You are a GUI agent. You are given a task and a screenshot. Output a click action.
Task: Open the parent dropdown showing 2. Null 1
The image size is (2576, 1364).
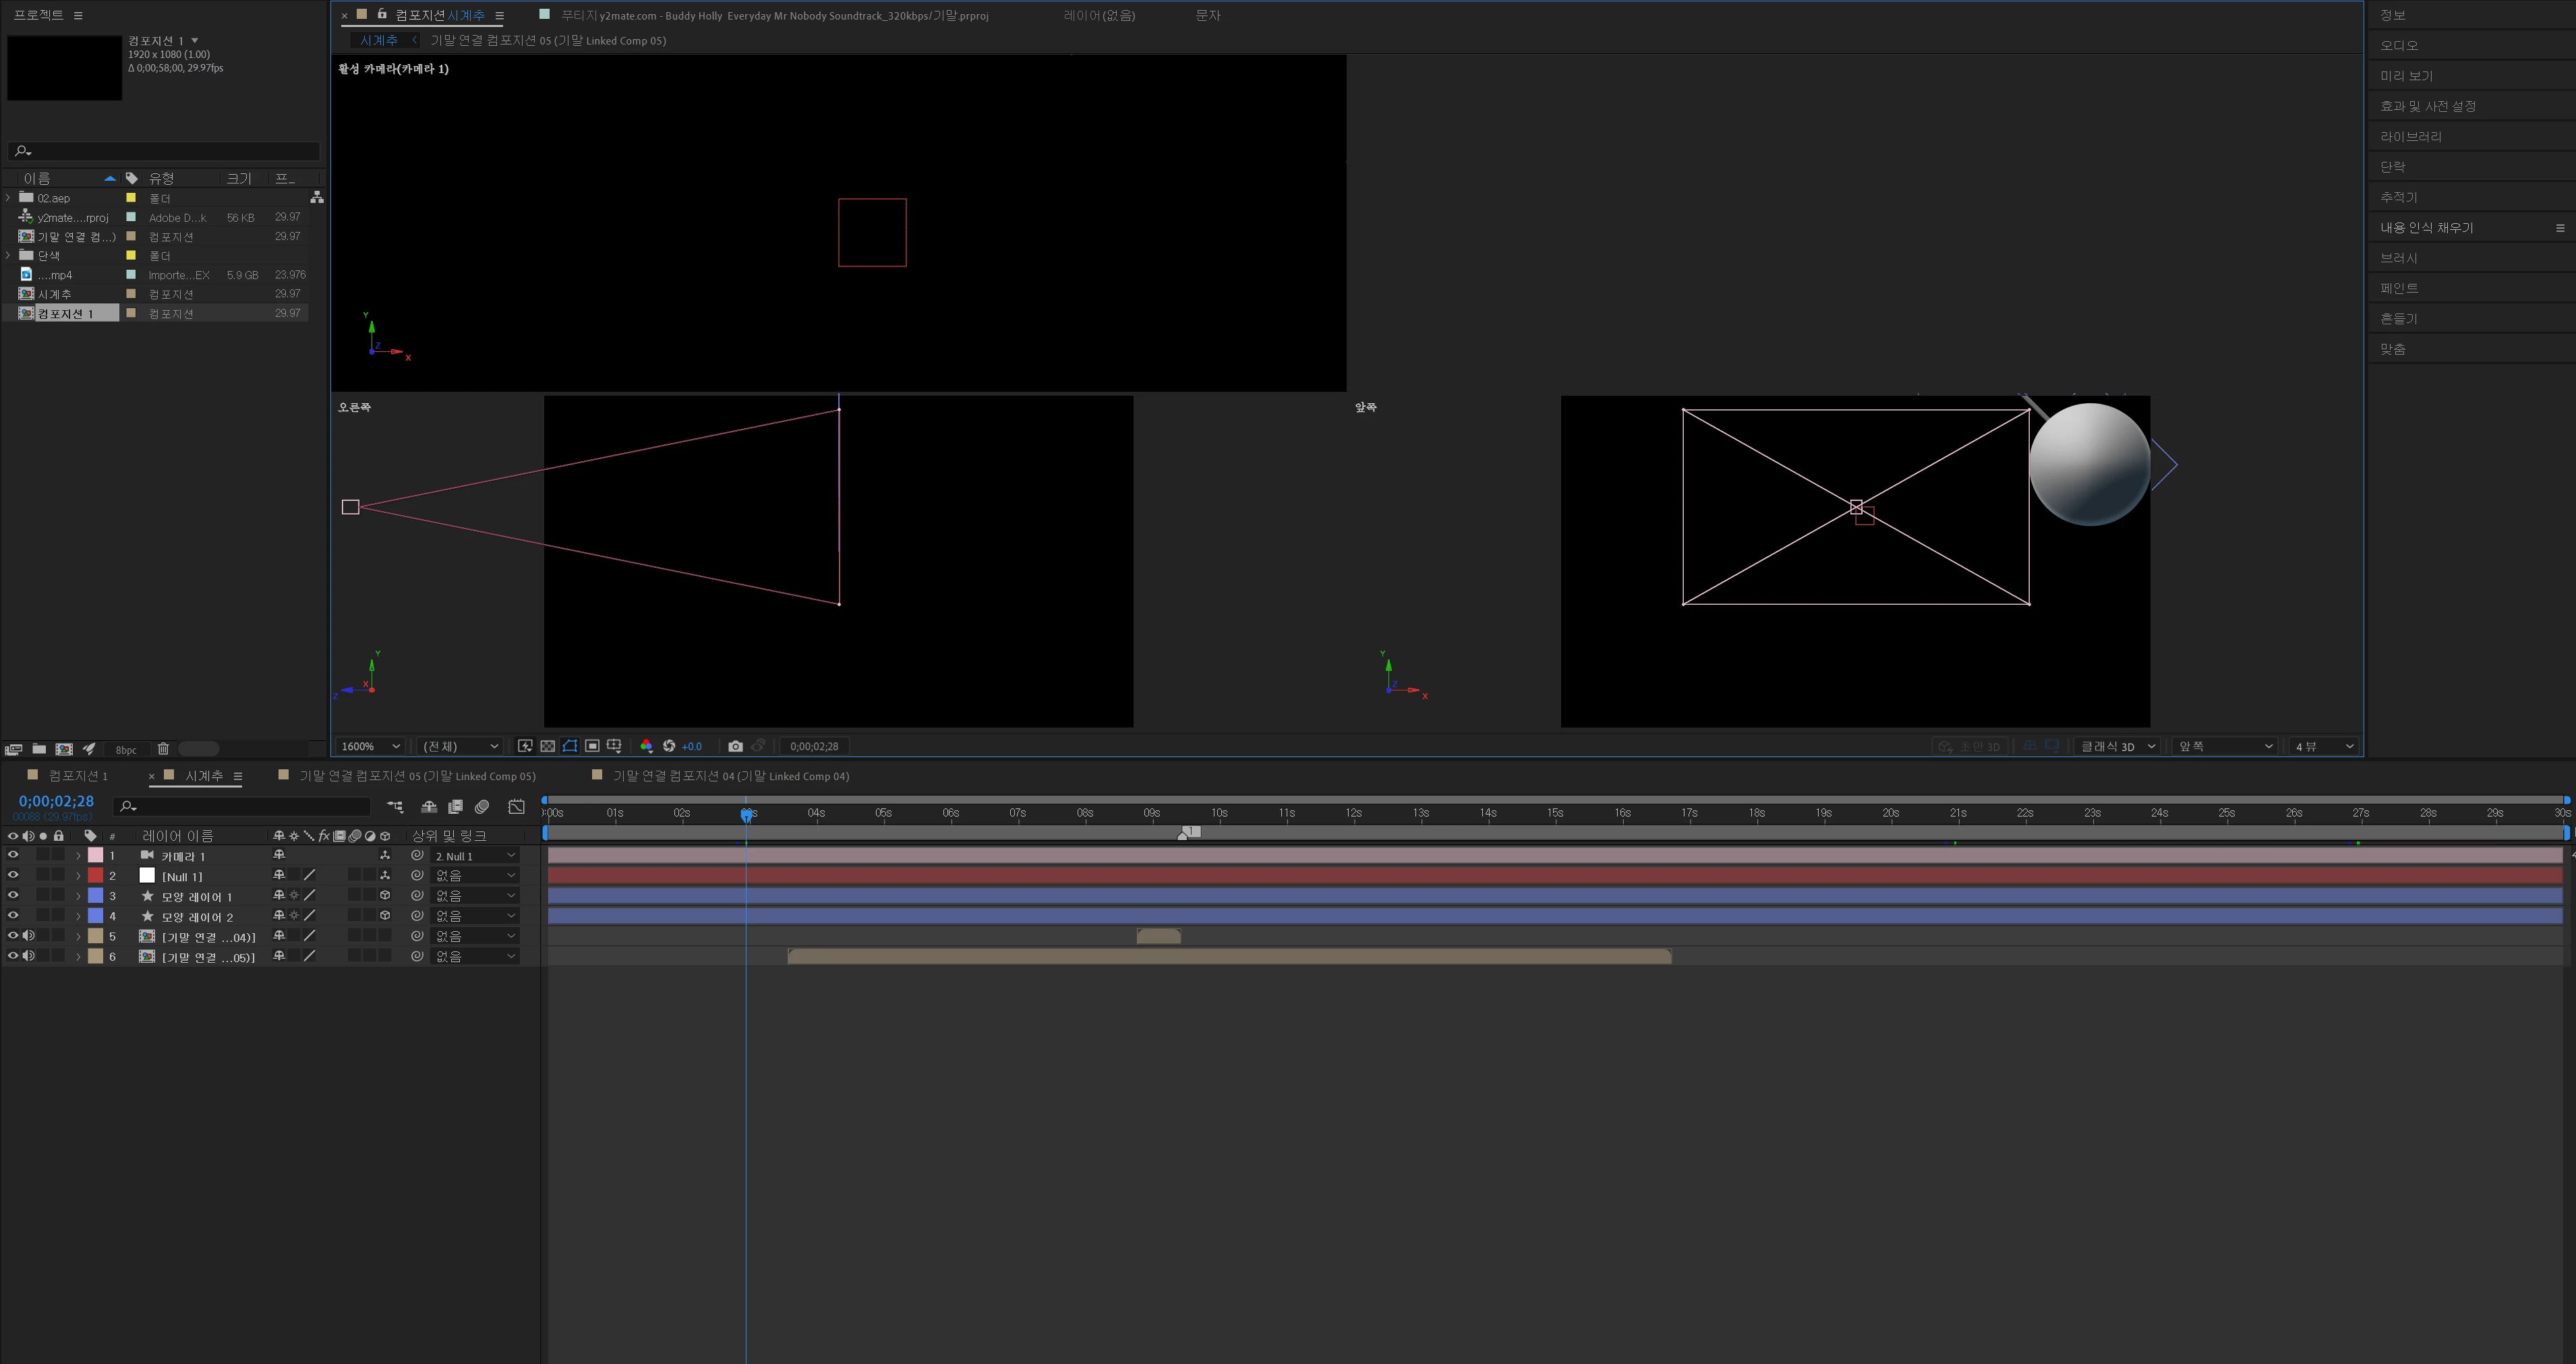[x=476, y=856]
